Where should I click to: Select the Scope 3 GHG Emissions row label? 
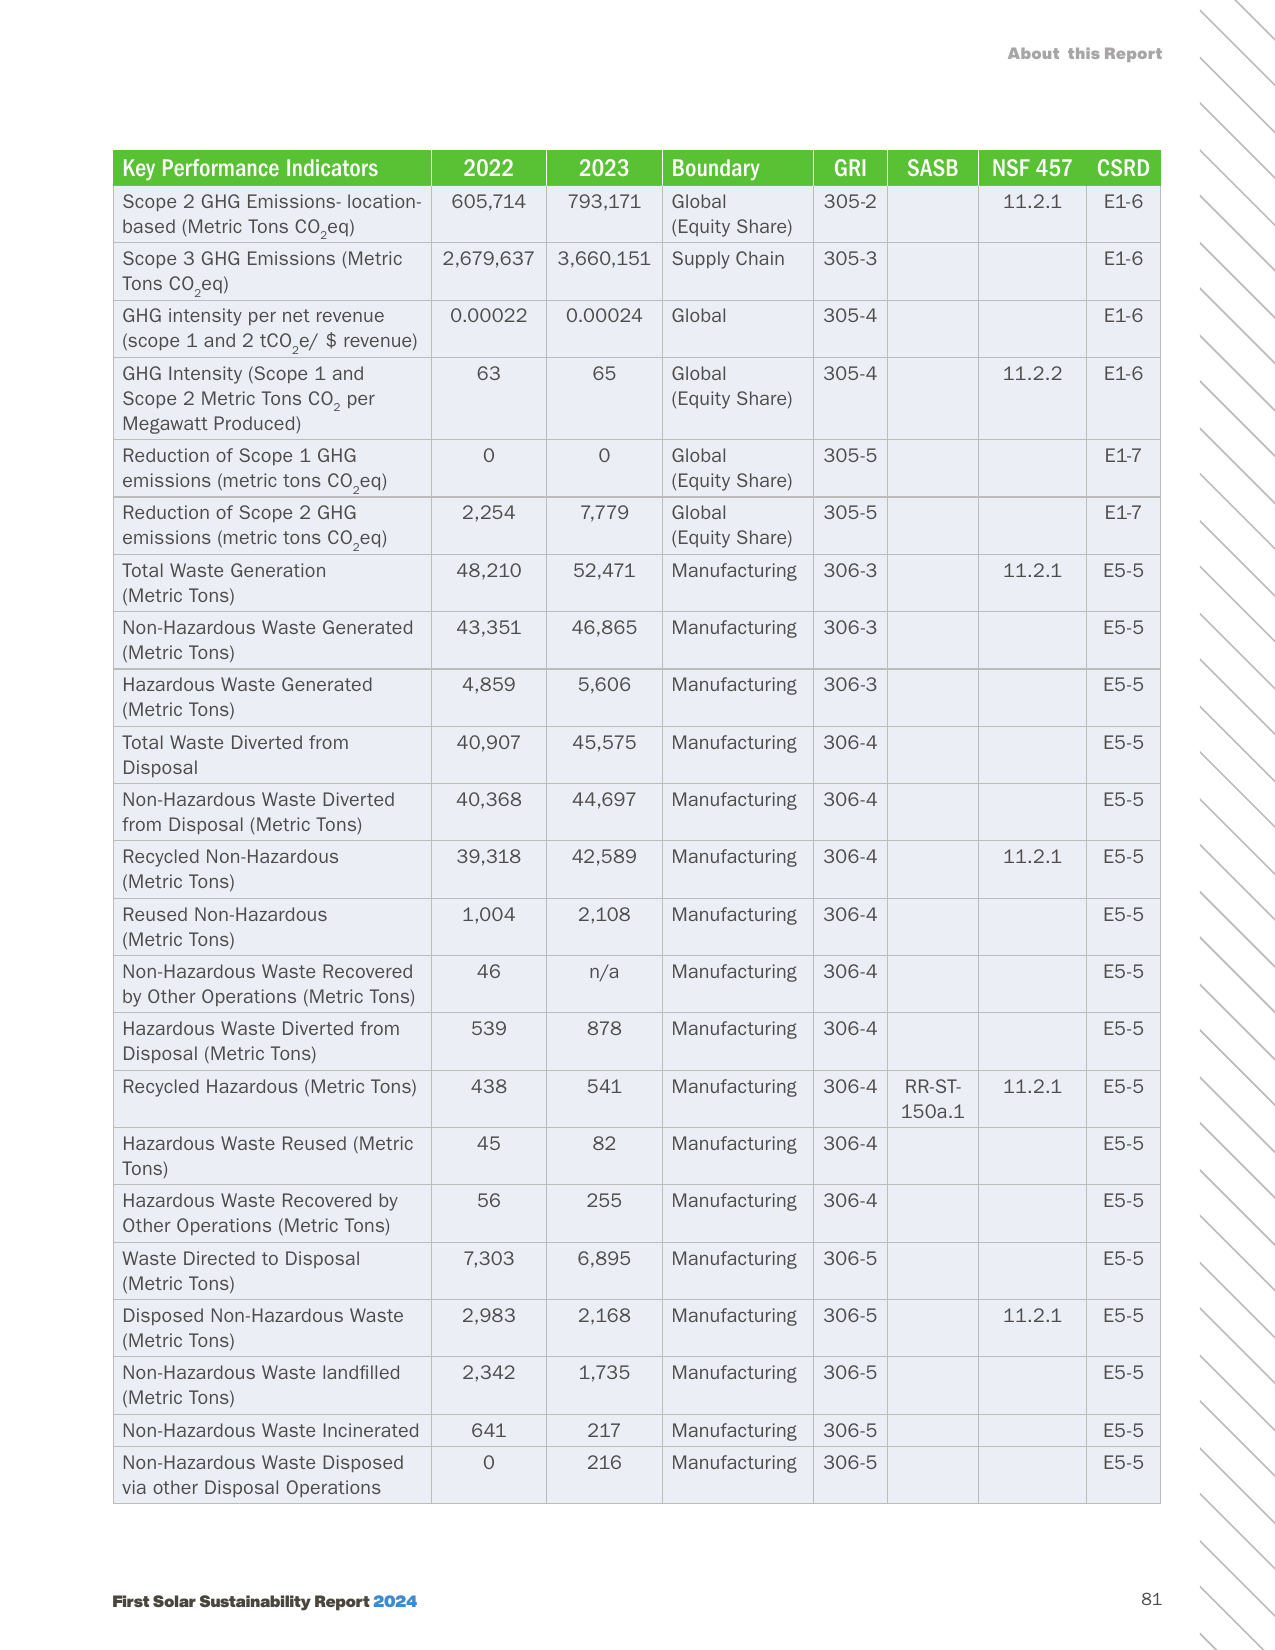tap(262, 271)
